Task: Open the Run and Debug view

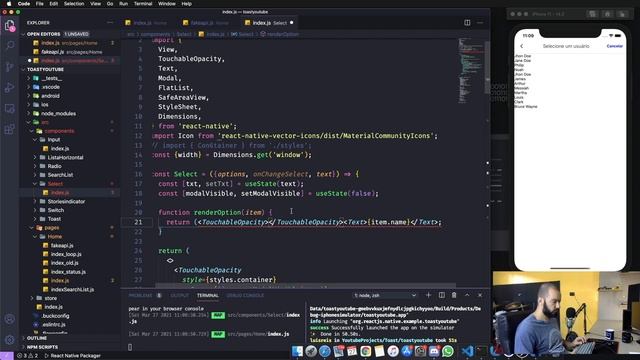Action: (x=9, y=87)
